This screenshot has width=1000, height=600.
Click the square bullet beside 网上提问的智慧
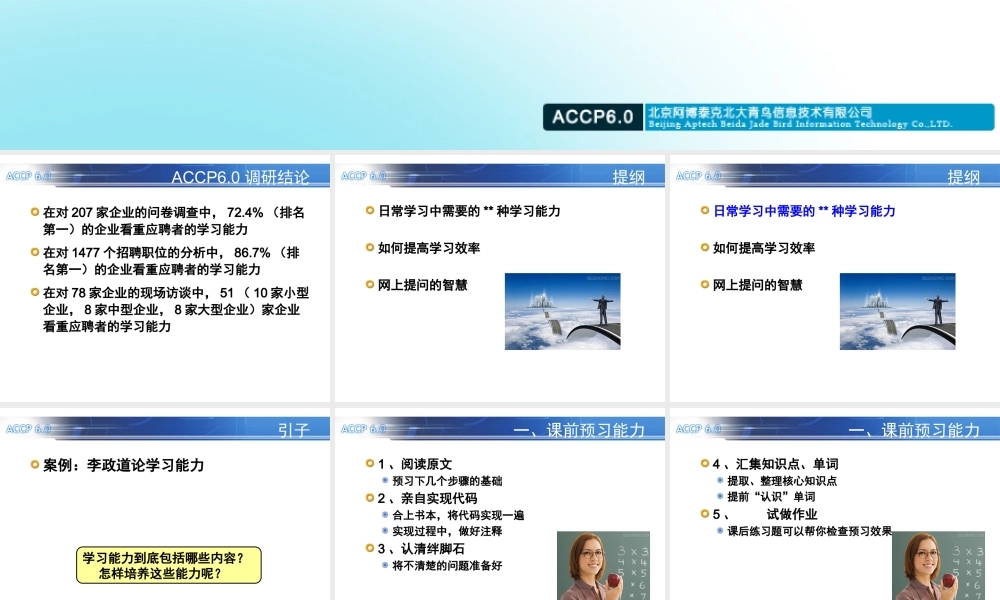(368, 285)
